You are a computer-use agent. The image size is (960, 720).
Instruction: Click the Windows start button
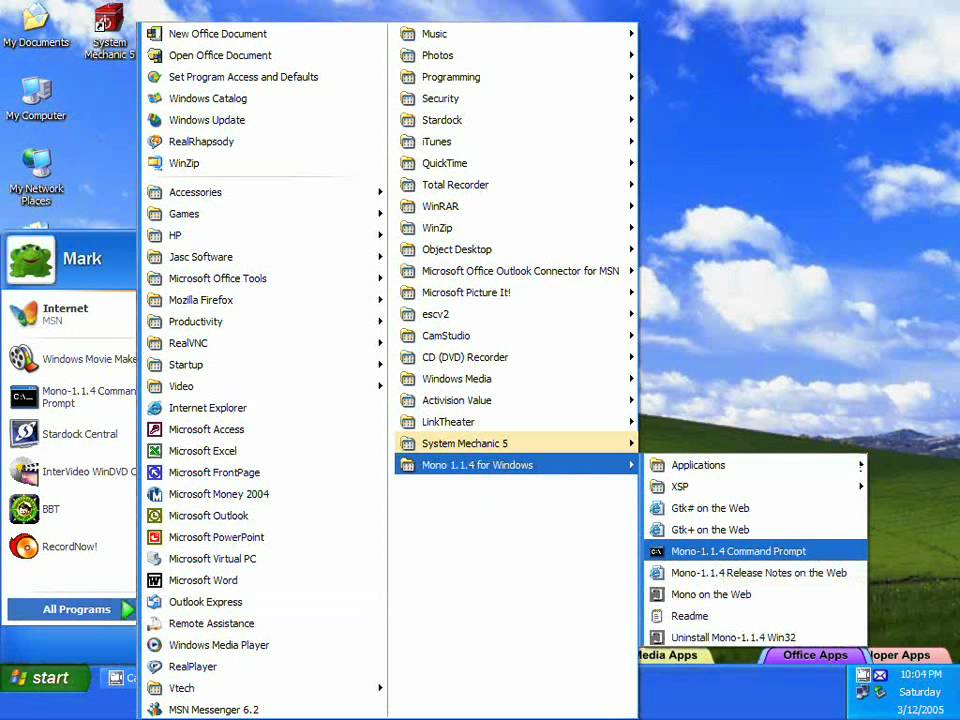[x=44, y=678]
